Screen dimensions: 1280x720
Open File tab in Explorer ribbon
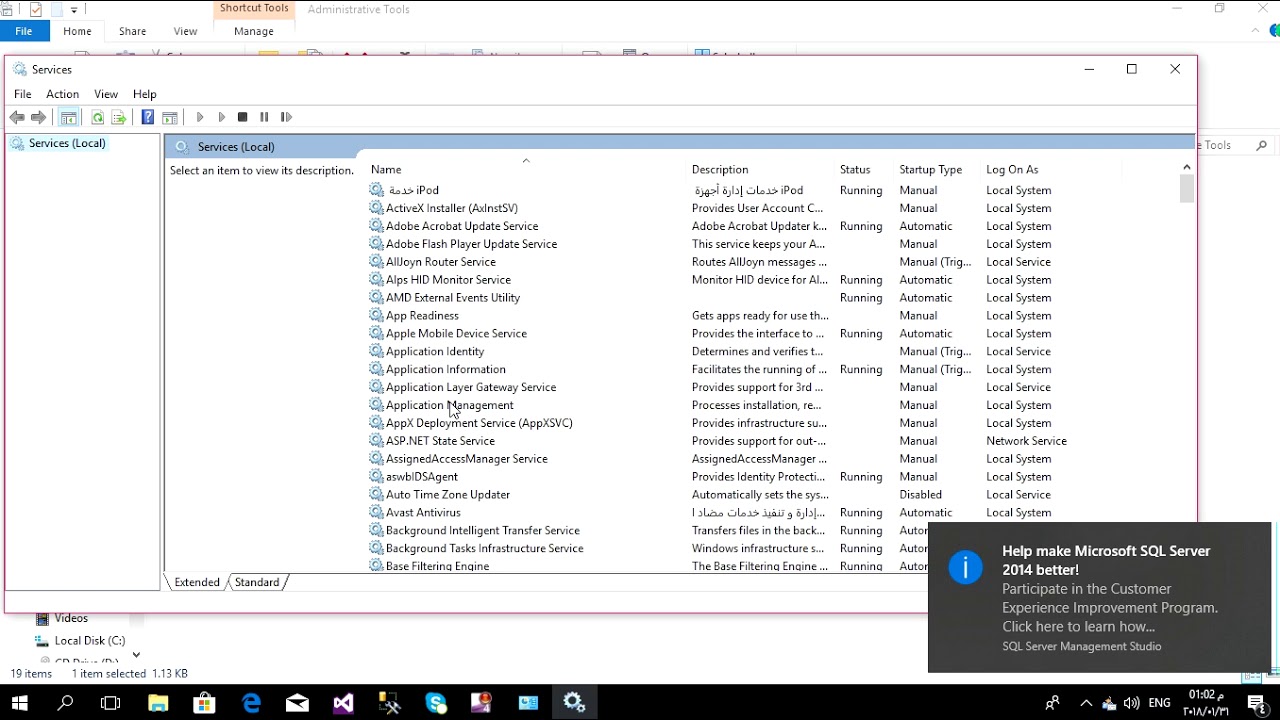point(23,31)
